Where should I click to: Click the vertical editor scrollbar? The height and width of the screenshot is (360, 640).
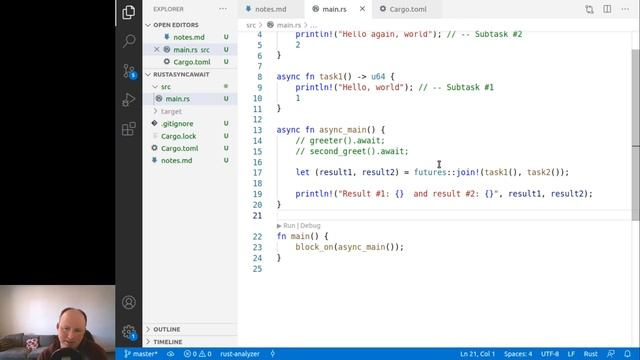tap(636, 135)
